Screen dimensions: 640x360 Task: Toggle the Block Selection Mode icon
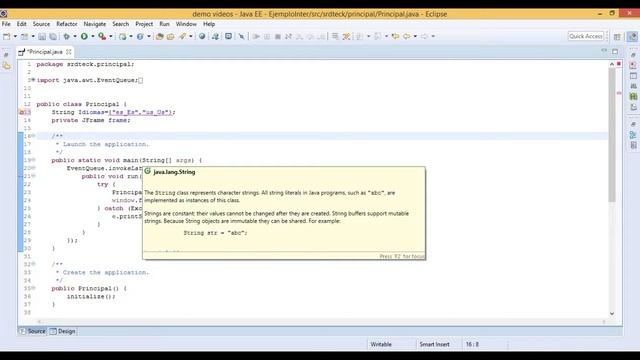335,36
